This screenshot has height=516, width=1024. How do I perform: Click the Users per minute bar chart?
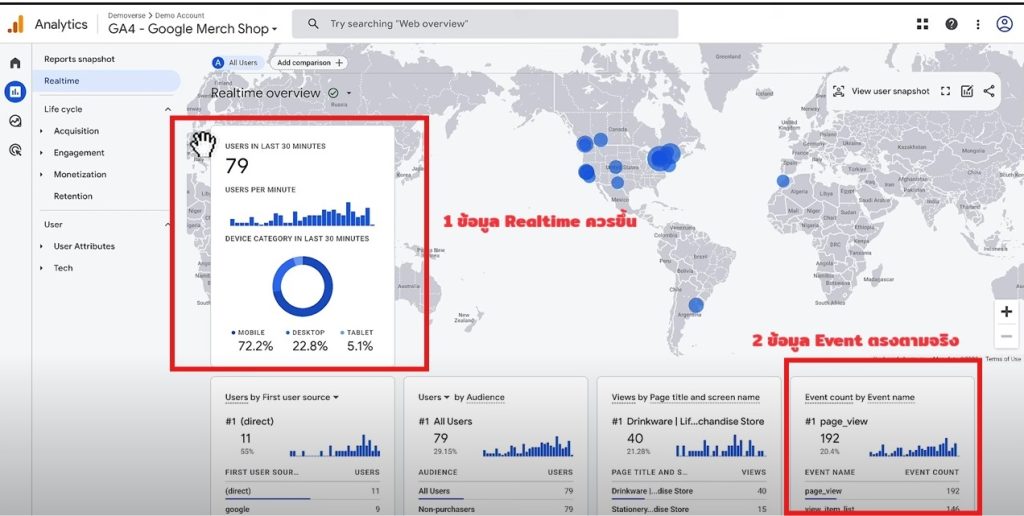click(301, 214)
